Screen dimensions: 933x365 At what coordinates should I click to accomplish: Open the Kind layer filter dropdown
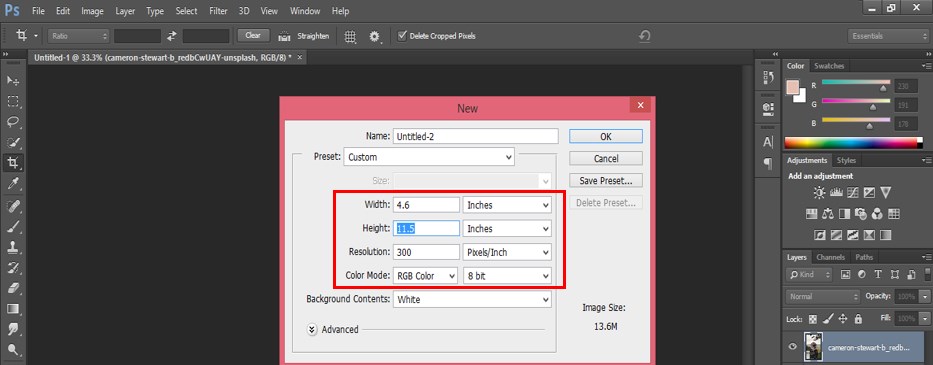pos(808,274)
